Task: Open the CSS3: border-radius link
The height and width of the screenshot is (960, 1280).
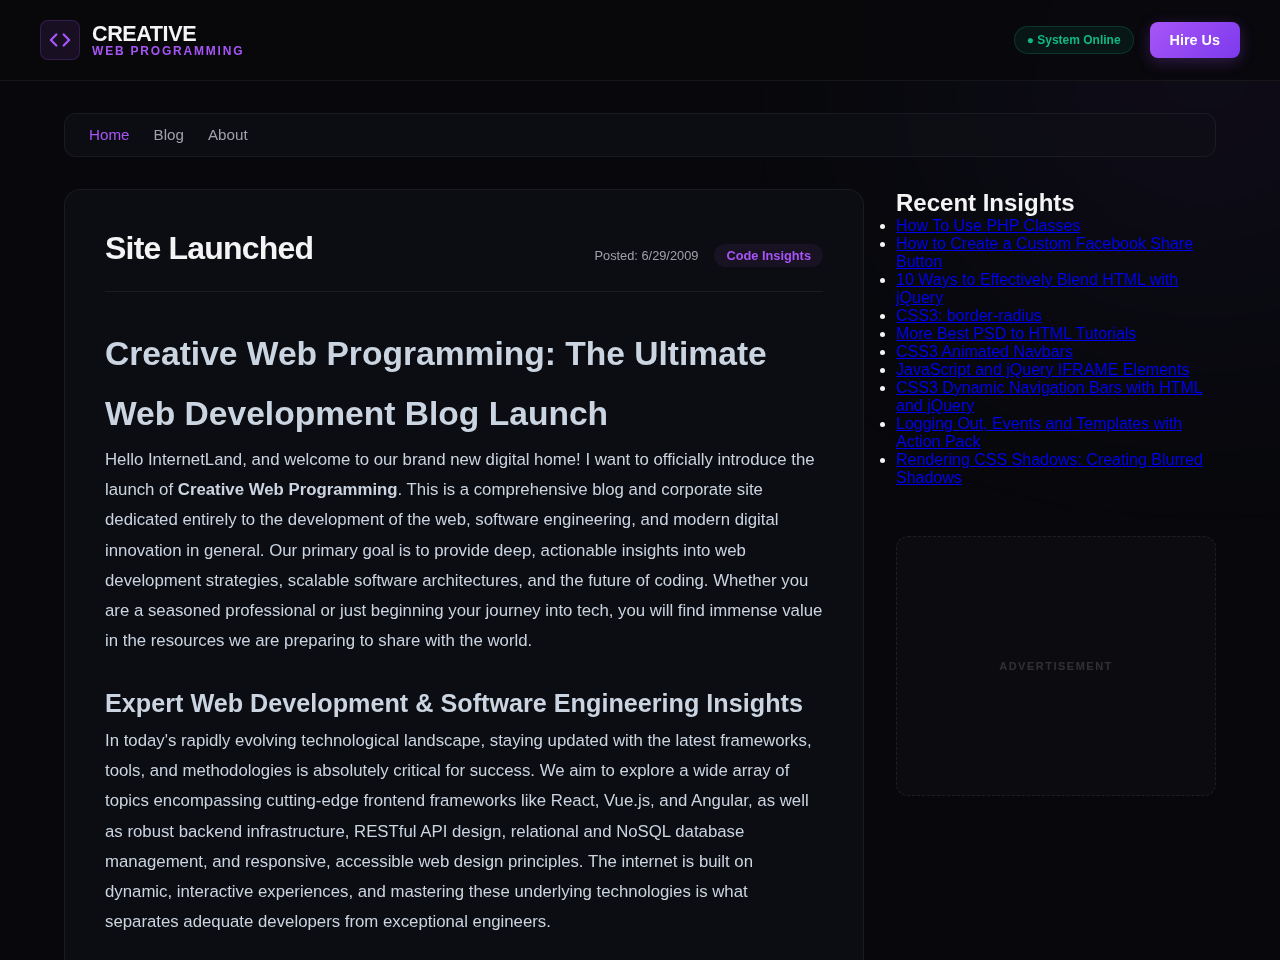Action: point(969,316)
